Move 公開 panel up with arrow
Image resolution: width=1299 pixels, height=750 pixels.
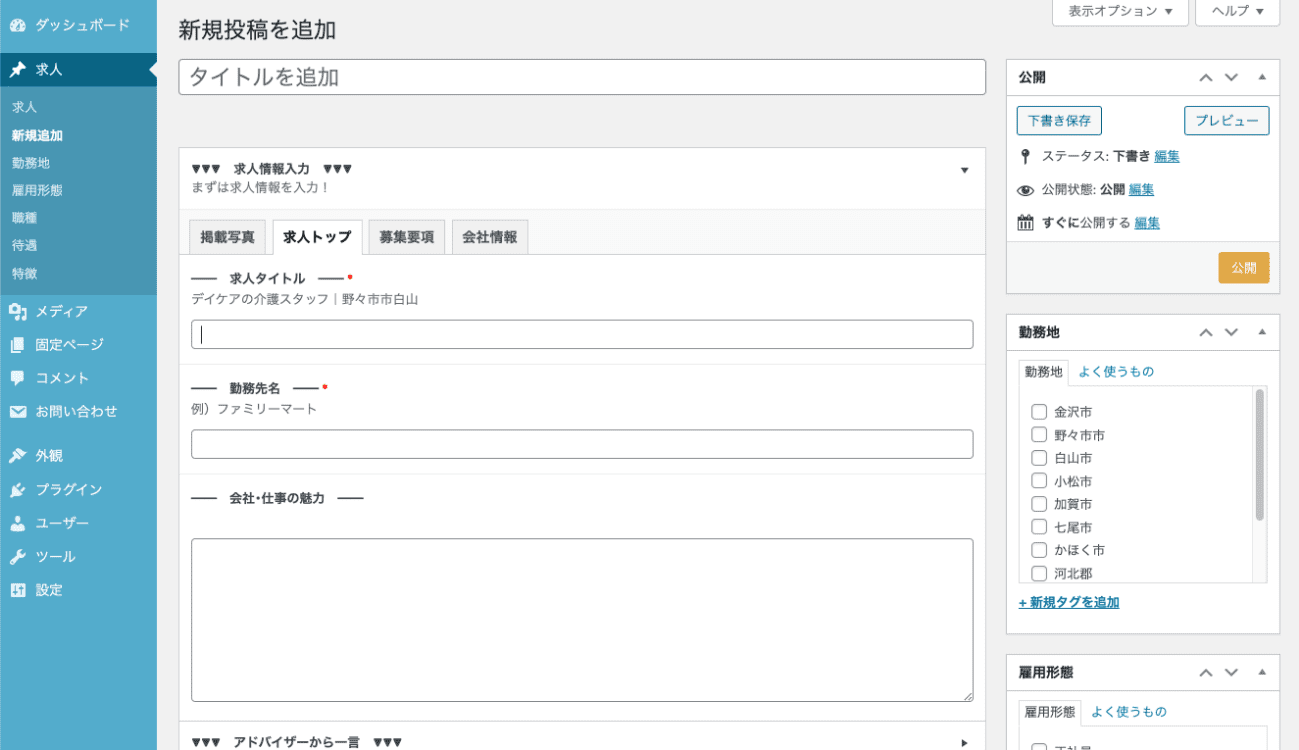pos(1206,78)
